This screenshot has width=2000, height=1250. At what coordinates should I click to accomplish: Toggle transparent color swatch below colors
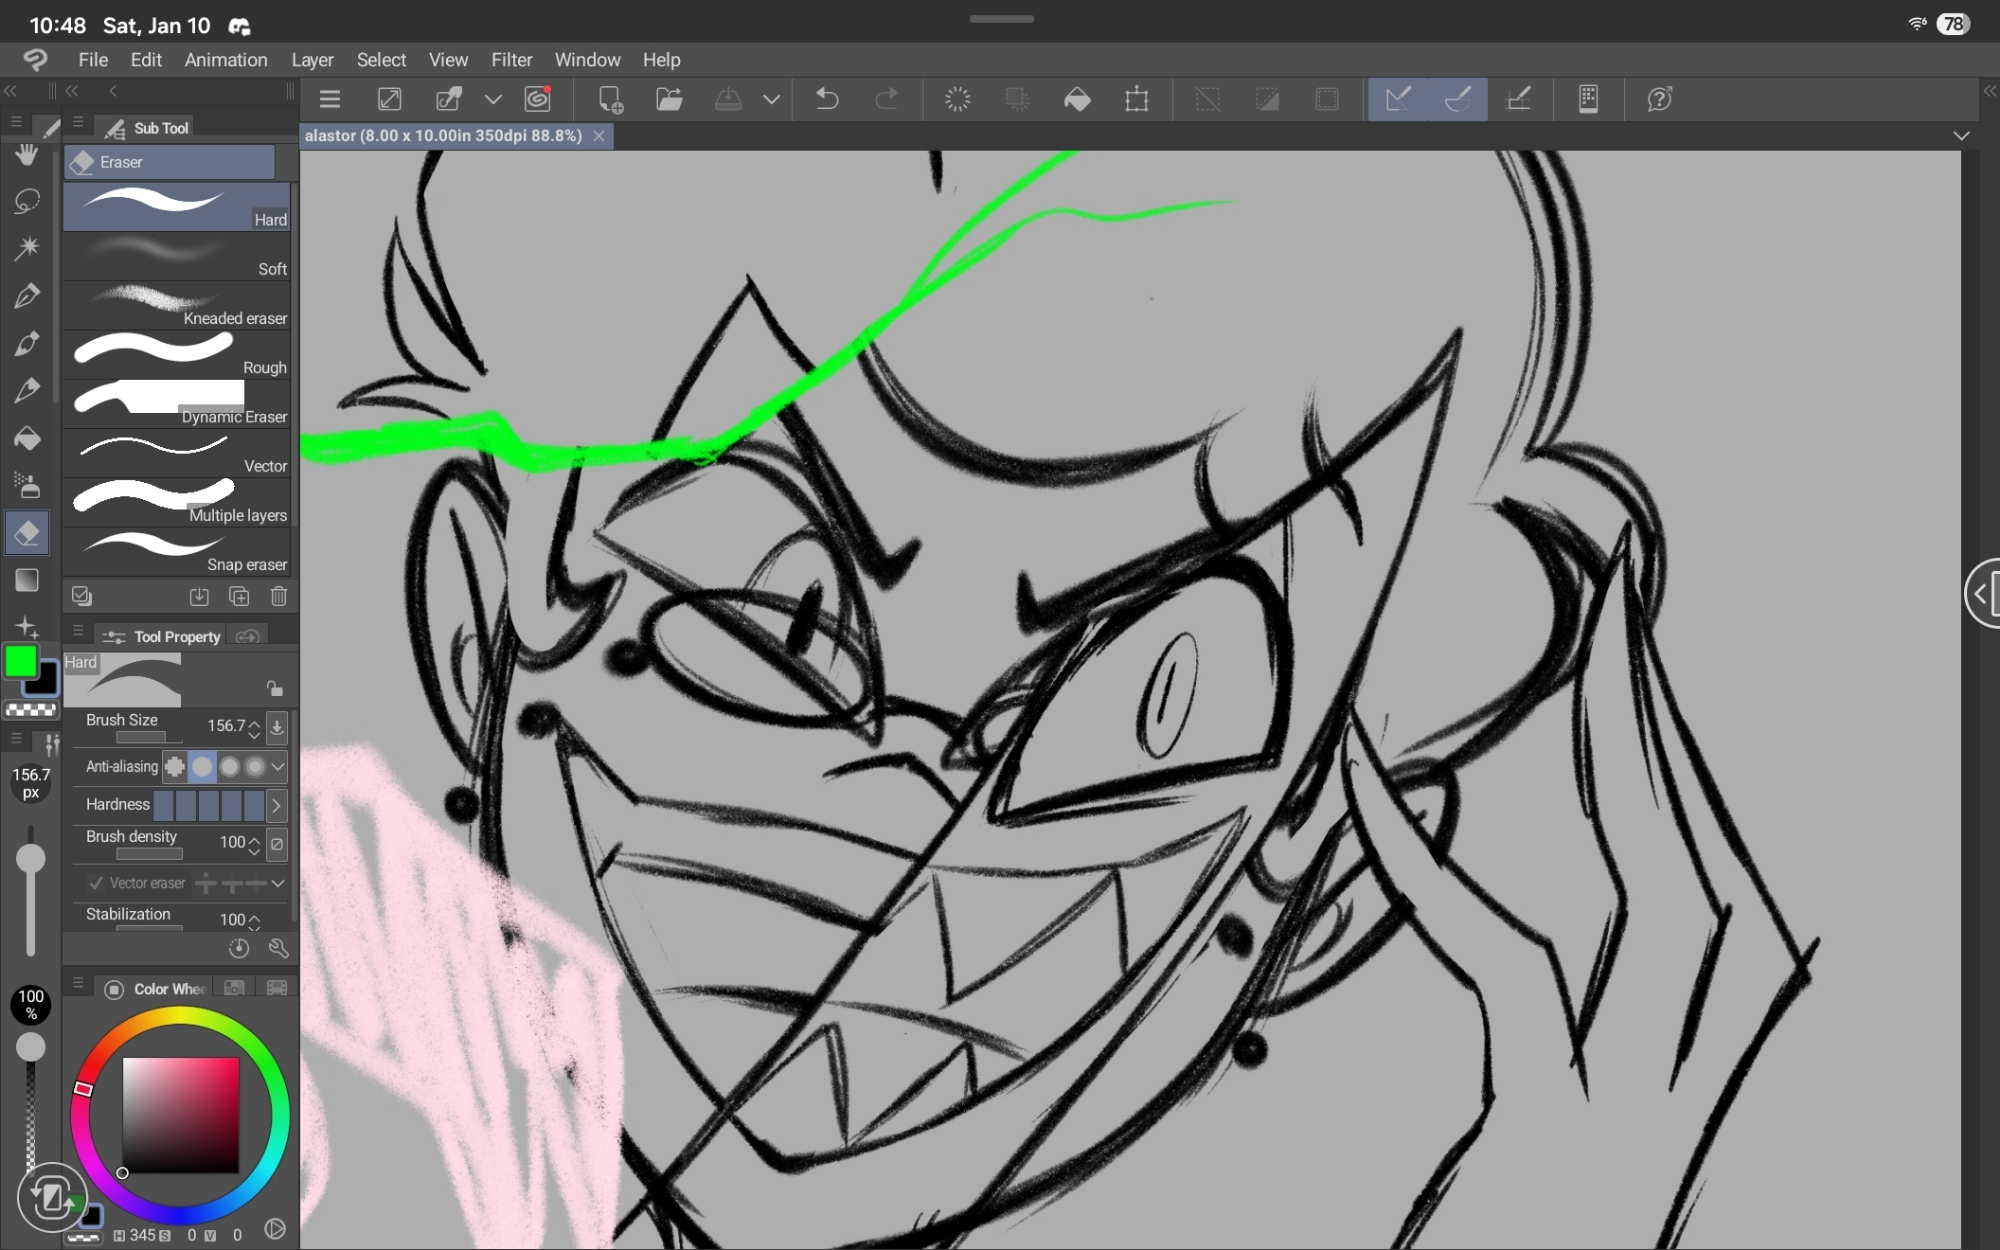pos(30,710)
